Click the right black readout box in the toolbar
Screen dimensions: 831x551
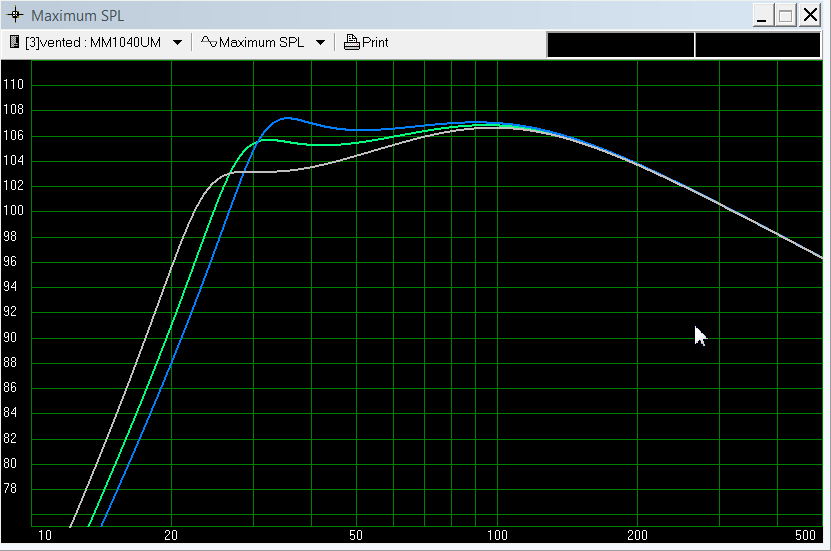coord(757,45)
